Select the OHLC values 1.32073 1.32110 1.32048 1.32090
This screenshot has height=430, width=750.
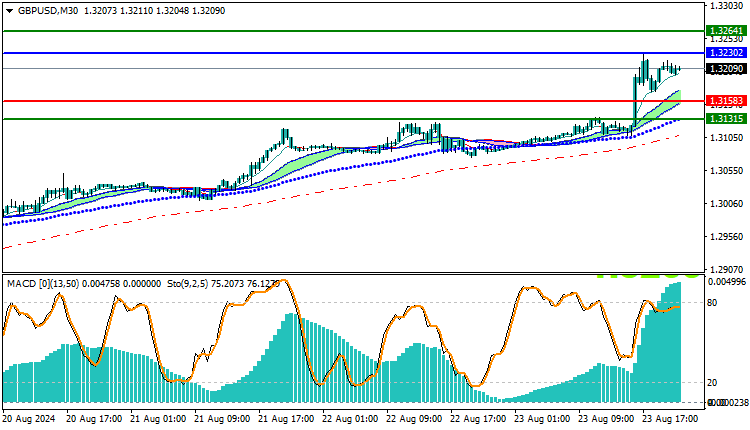tap(154, 11)
